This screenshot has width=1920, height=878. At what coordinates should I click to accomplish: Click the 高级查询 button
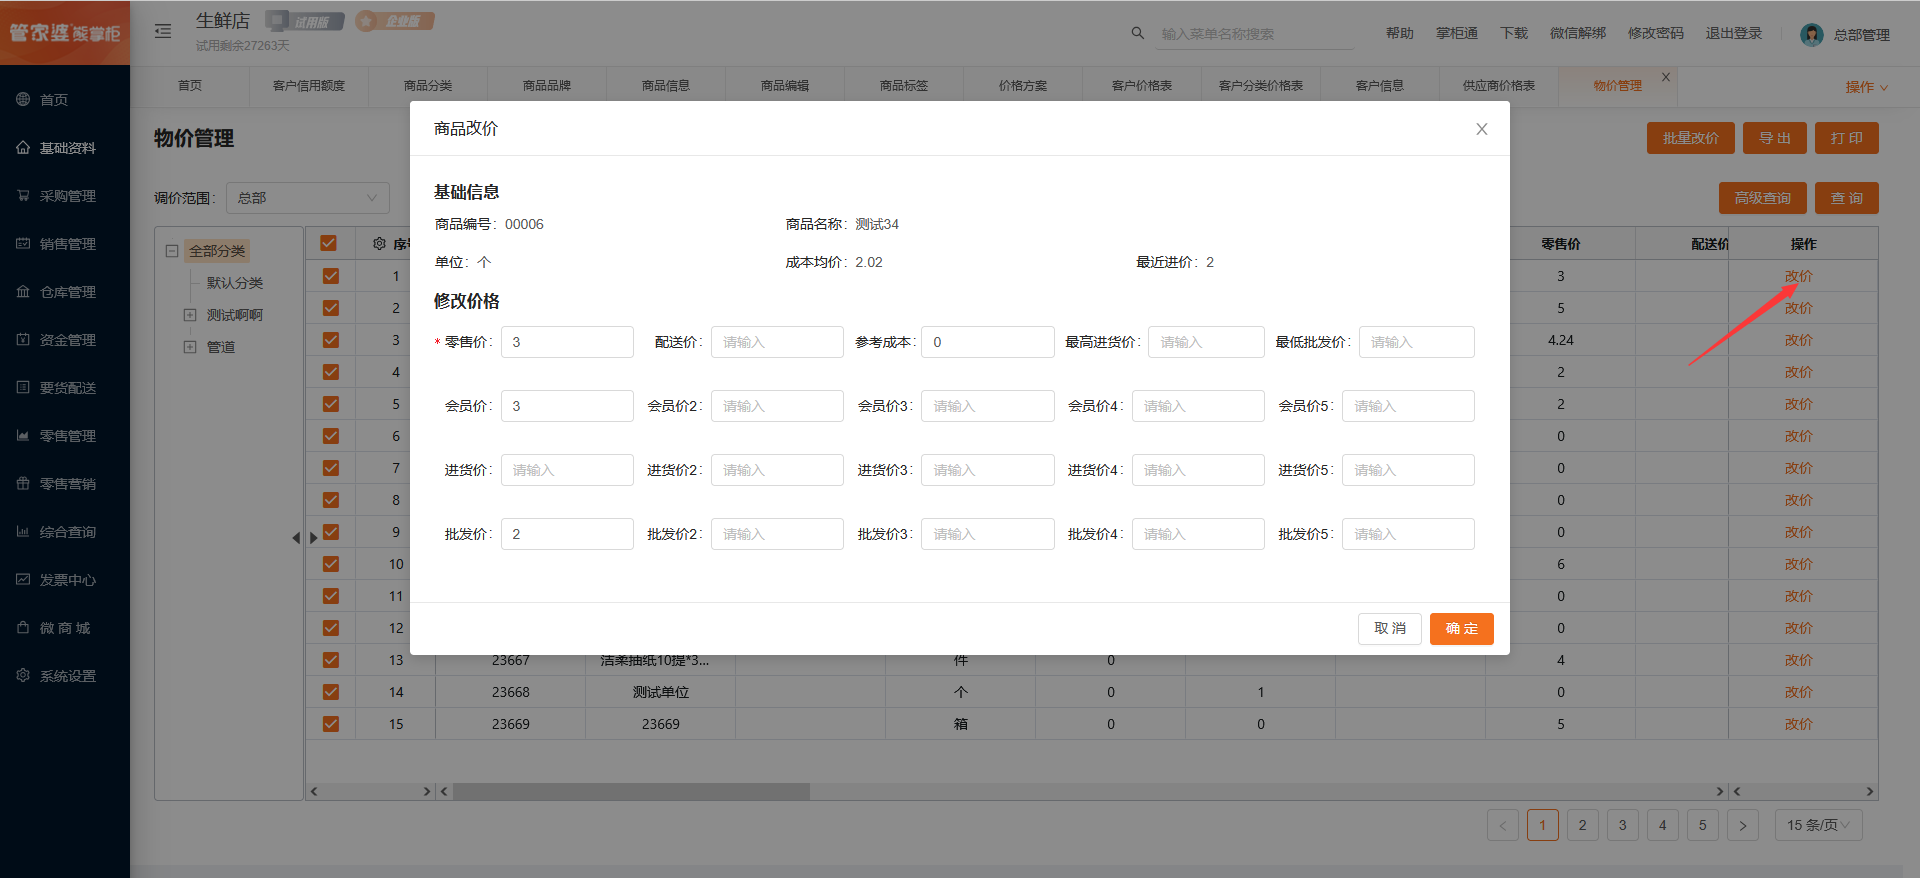coord(1763,198)
